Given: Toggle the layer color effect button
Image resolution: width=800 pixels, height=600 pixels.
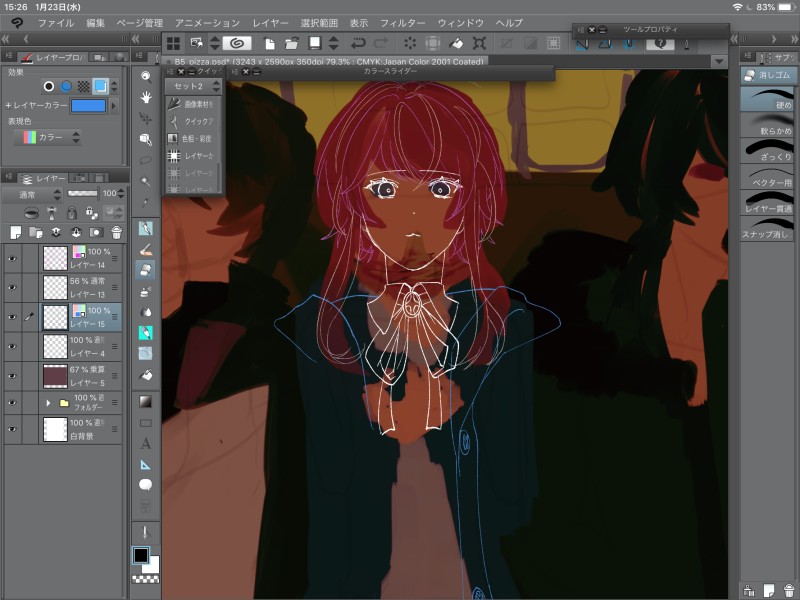Looking at the screenshot, I should (x=101, y=86).
